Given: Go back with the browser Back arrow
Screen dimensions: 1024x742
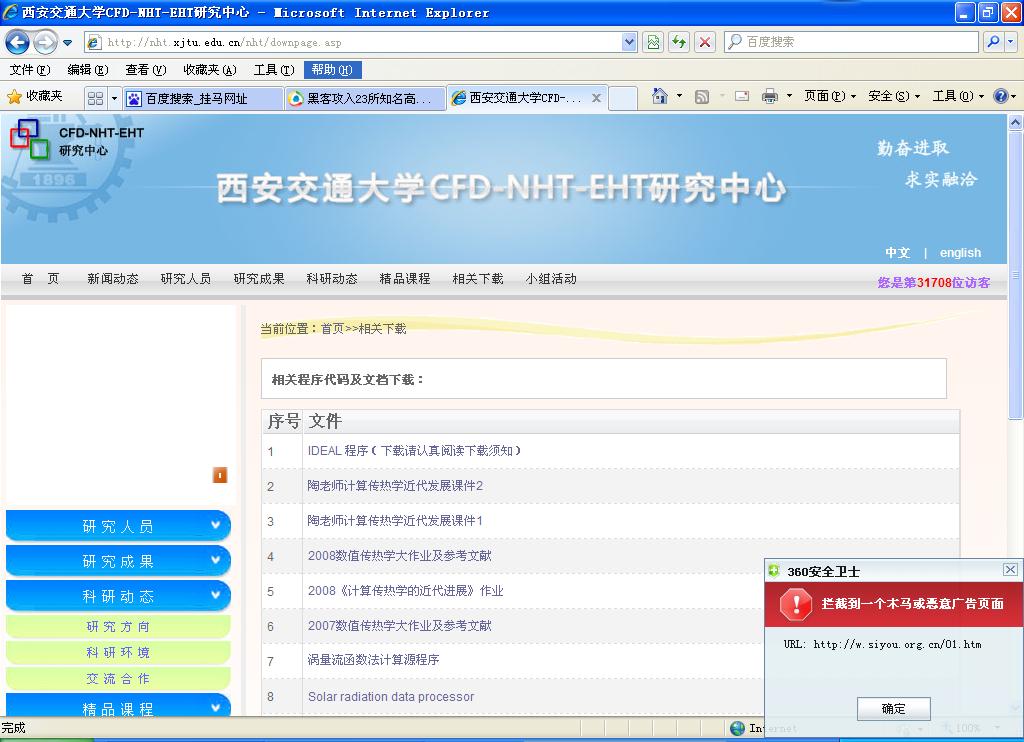Looking at the screenshot, I should tap(17, 42).
